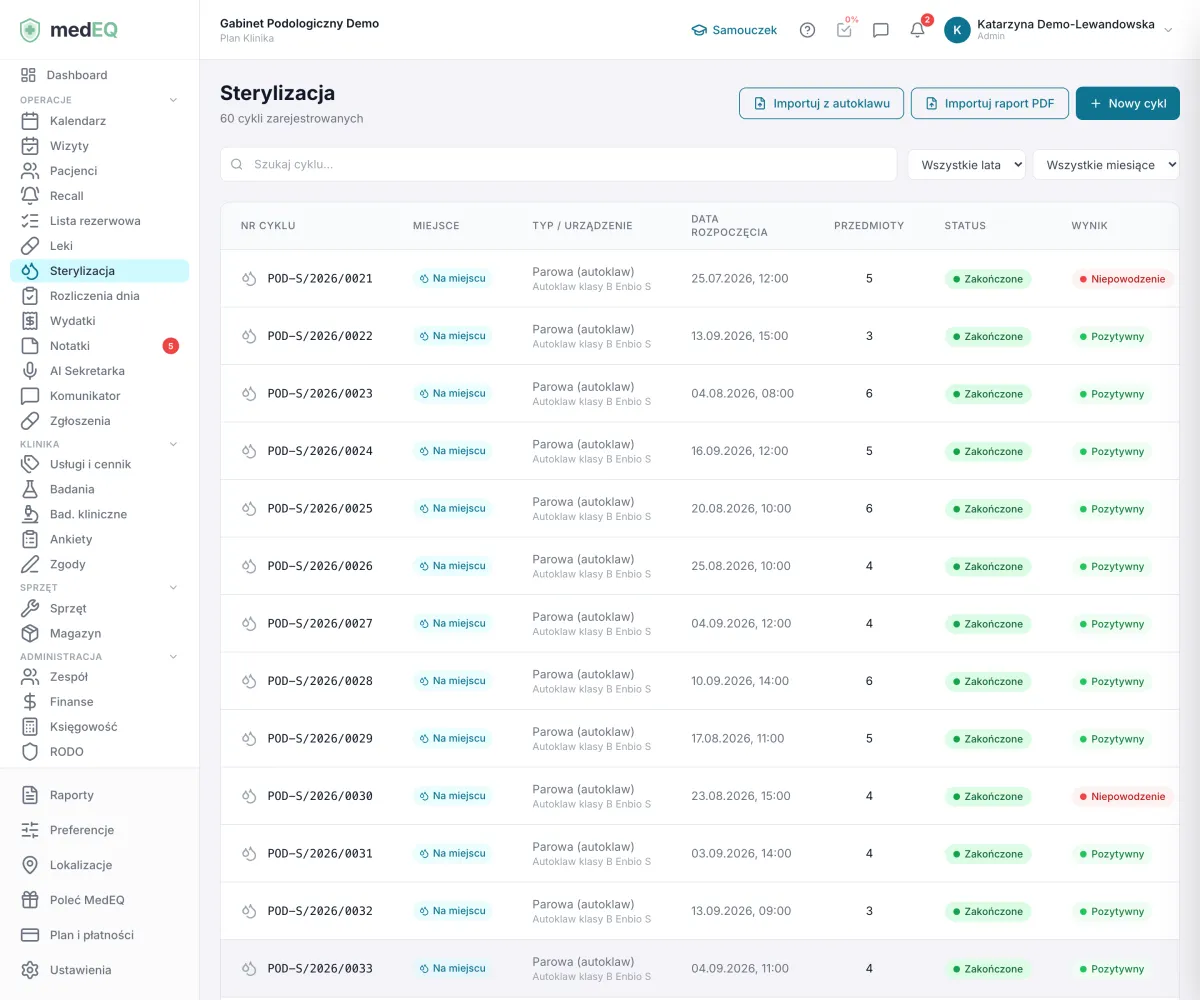Screen dimensions: 1200x1000
Task: Collapse the OPERACJE sidebar section
Action: click(x=173, y=100)
